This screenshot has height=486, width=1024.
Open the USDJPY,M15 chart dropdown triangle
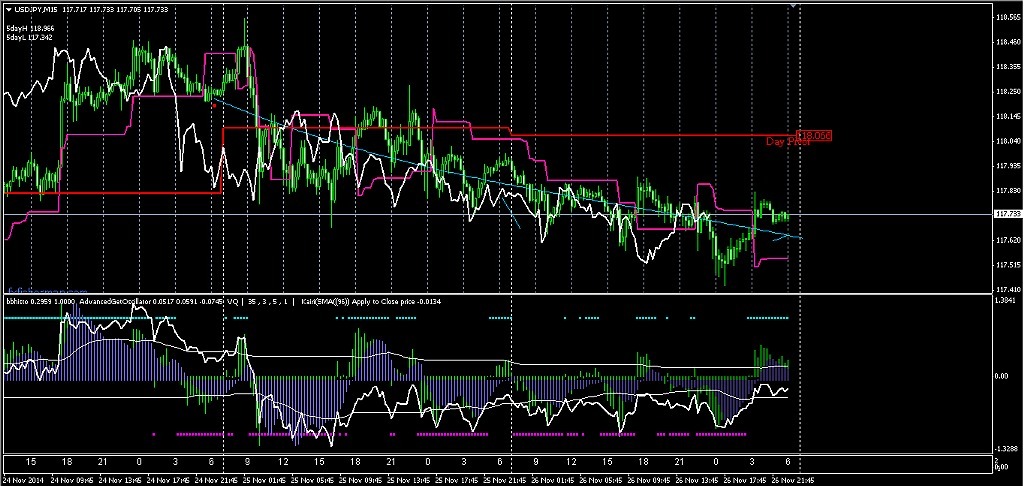[8, 10]
